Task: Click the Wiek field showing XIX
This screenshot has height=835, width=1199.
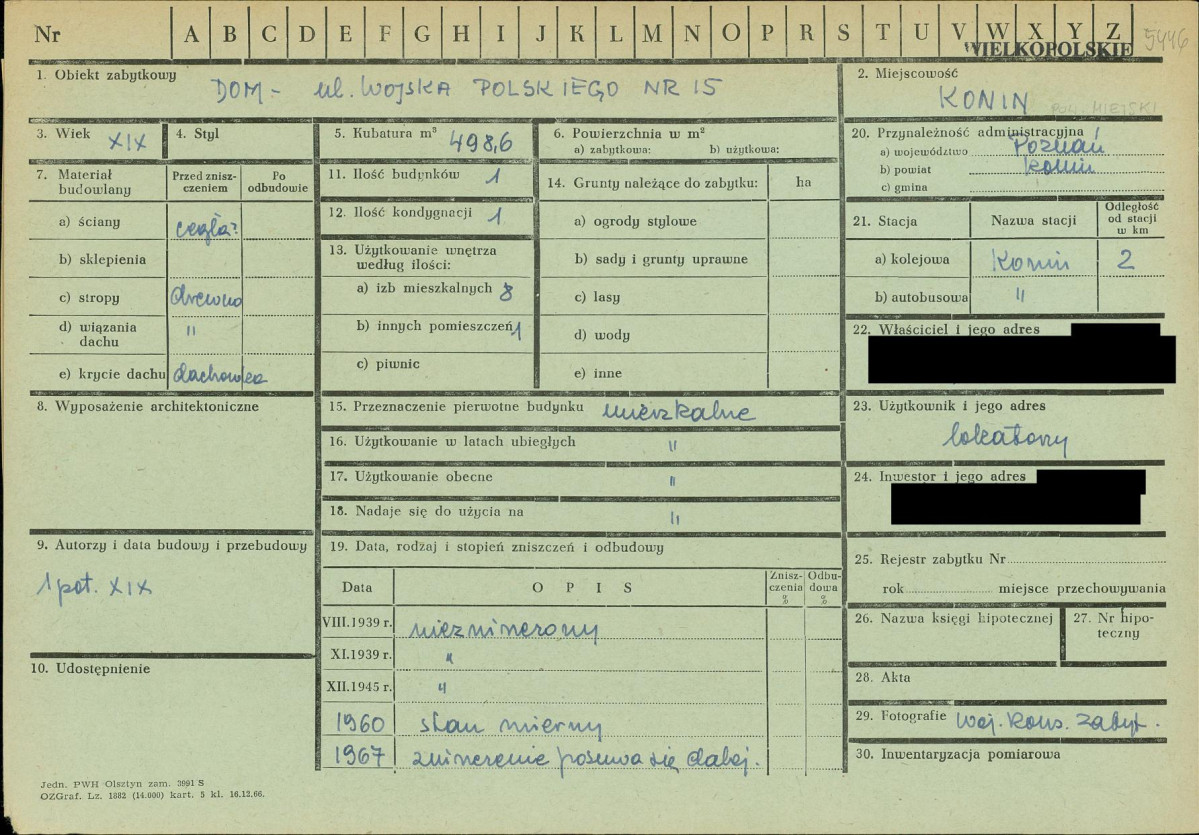Action: (96, 141)
